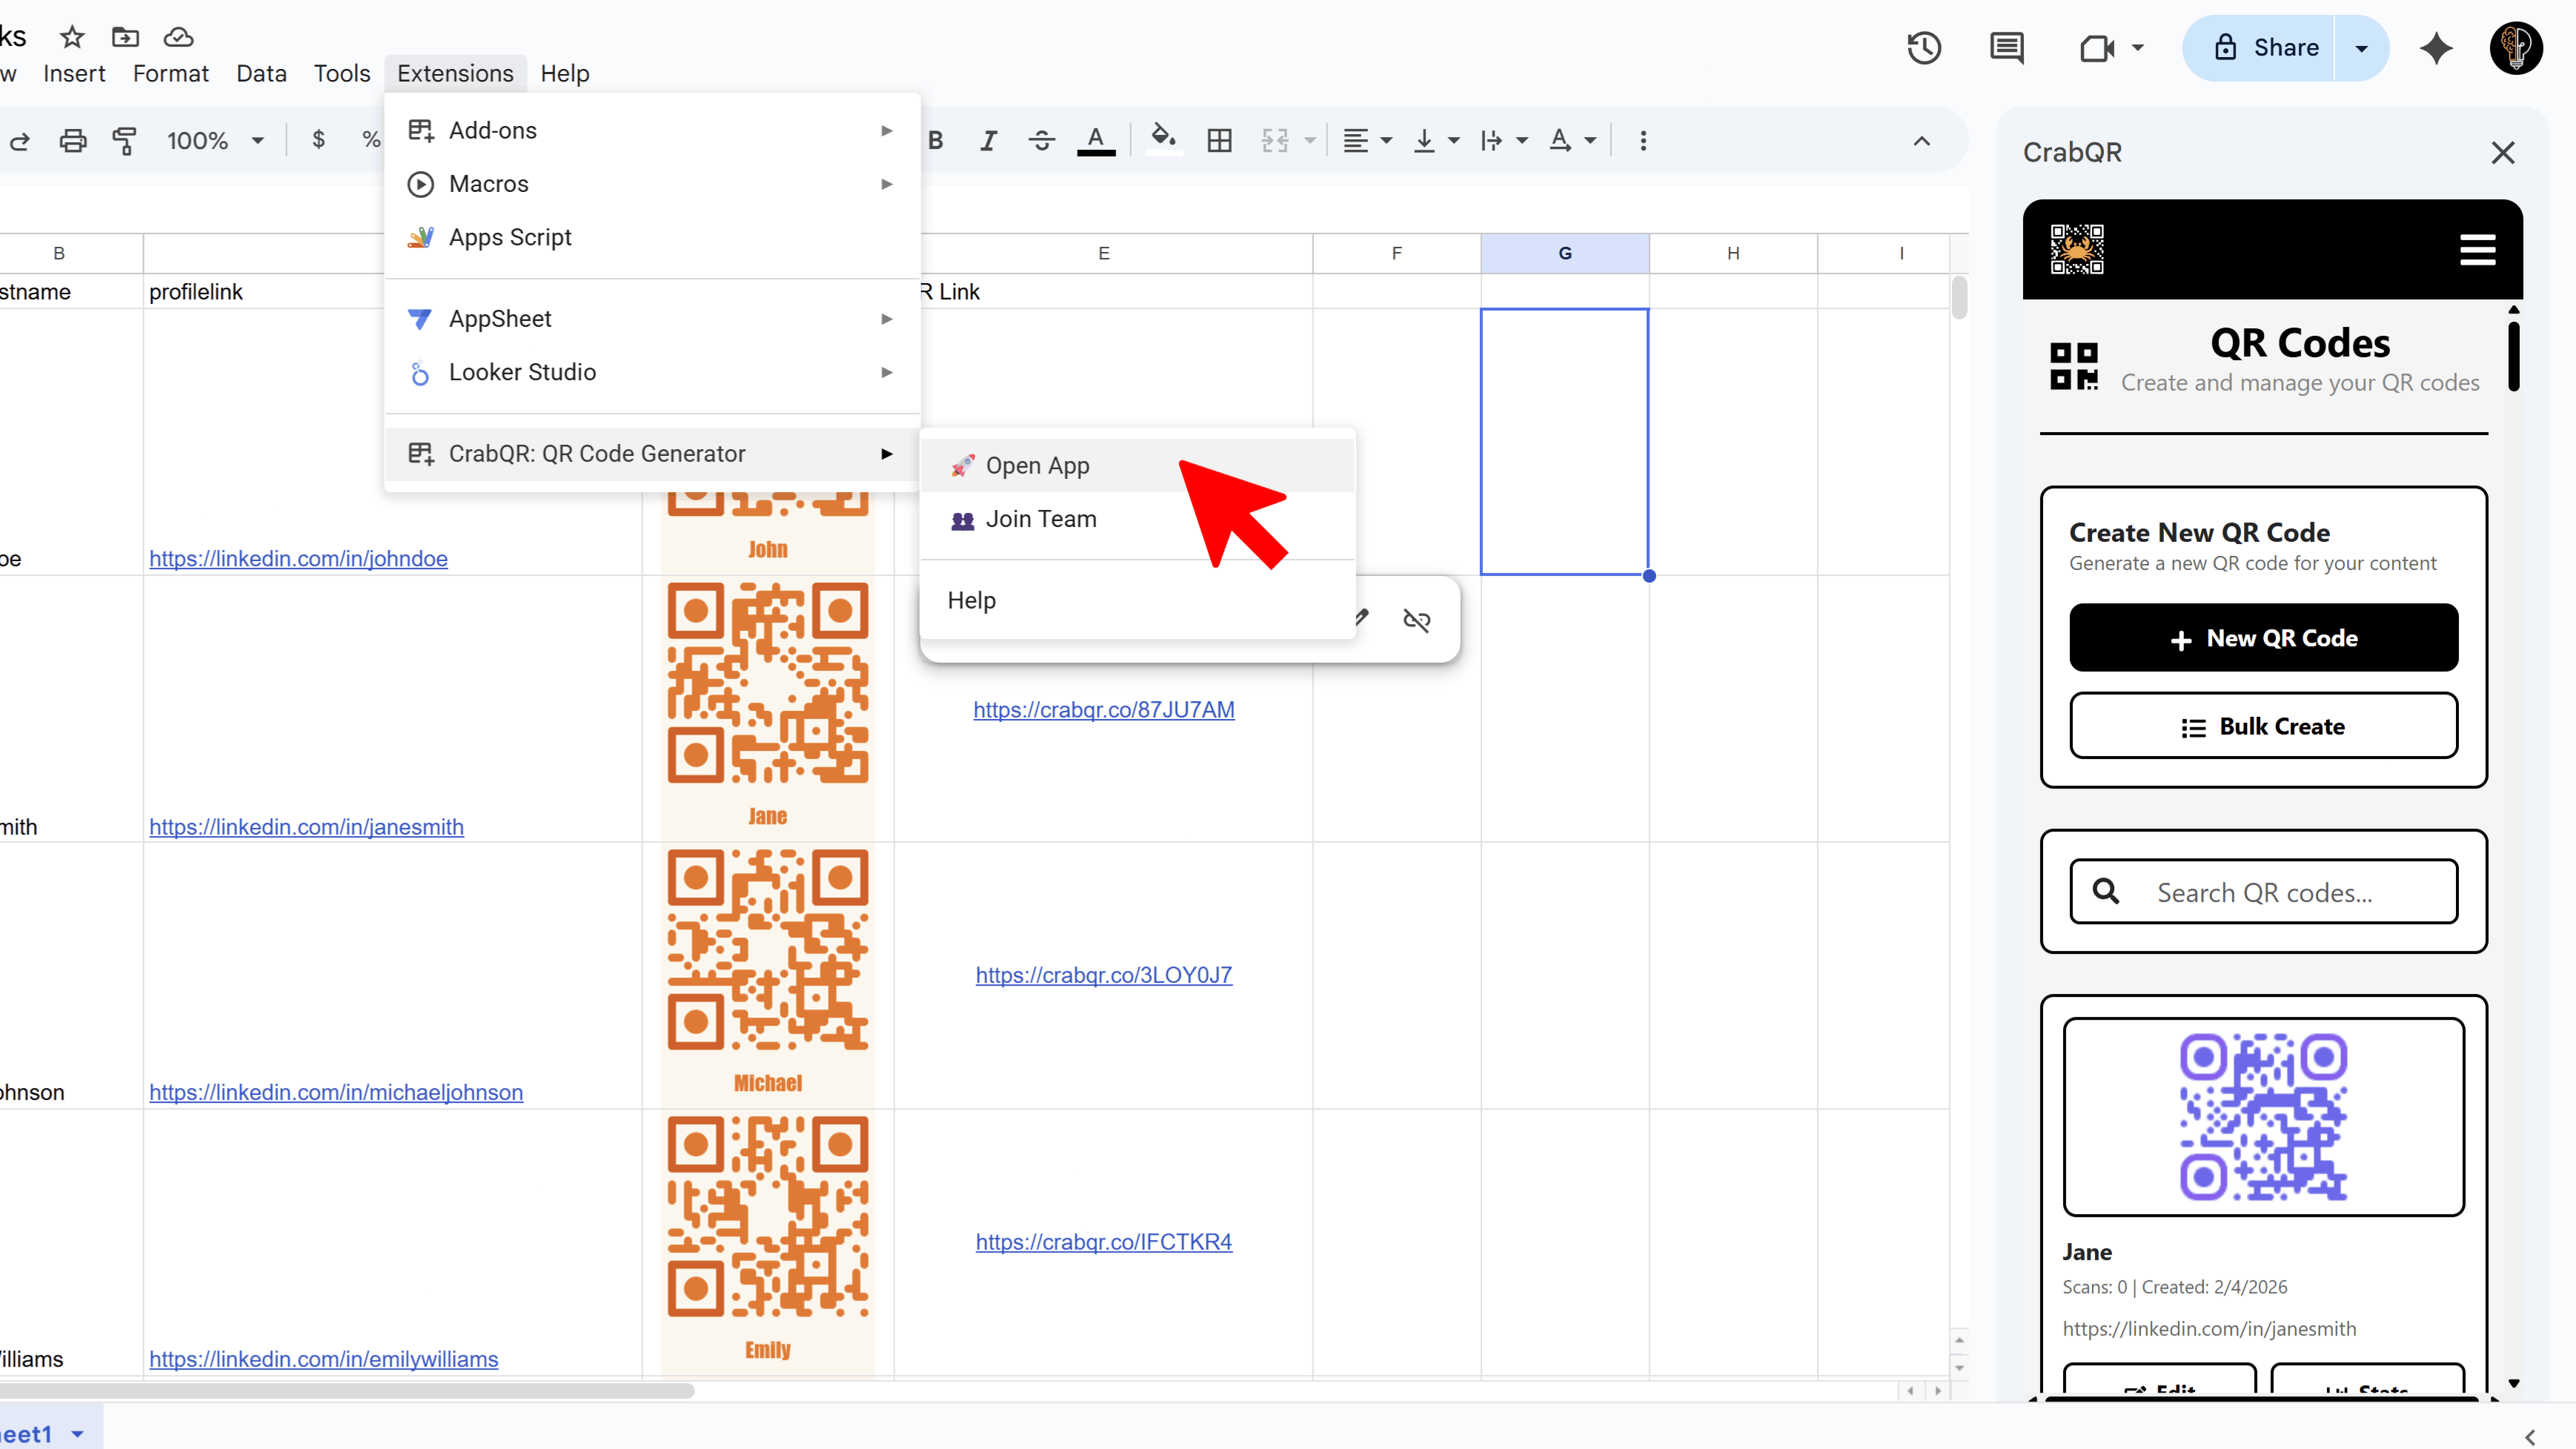Open the Share button dropdown arrow
This screenshot has height=1449, width=2576.
pyautogui.click(x=2362, y=47)
